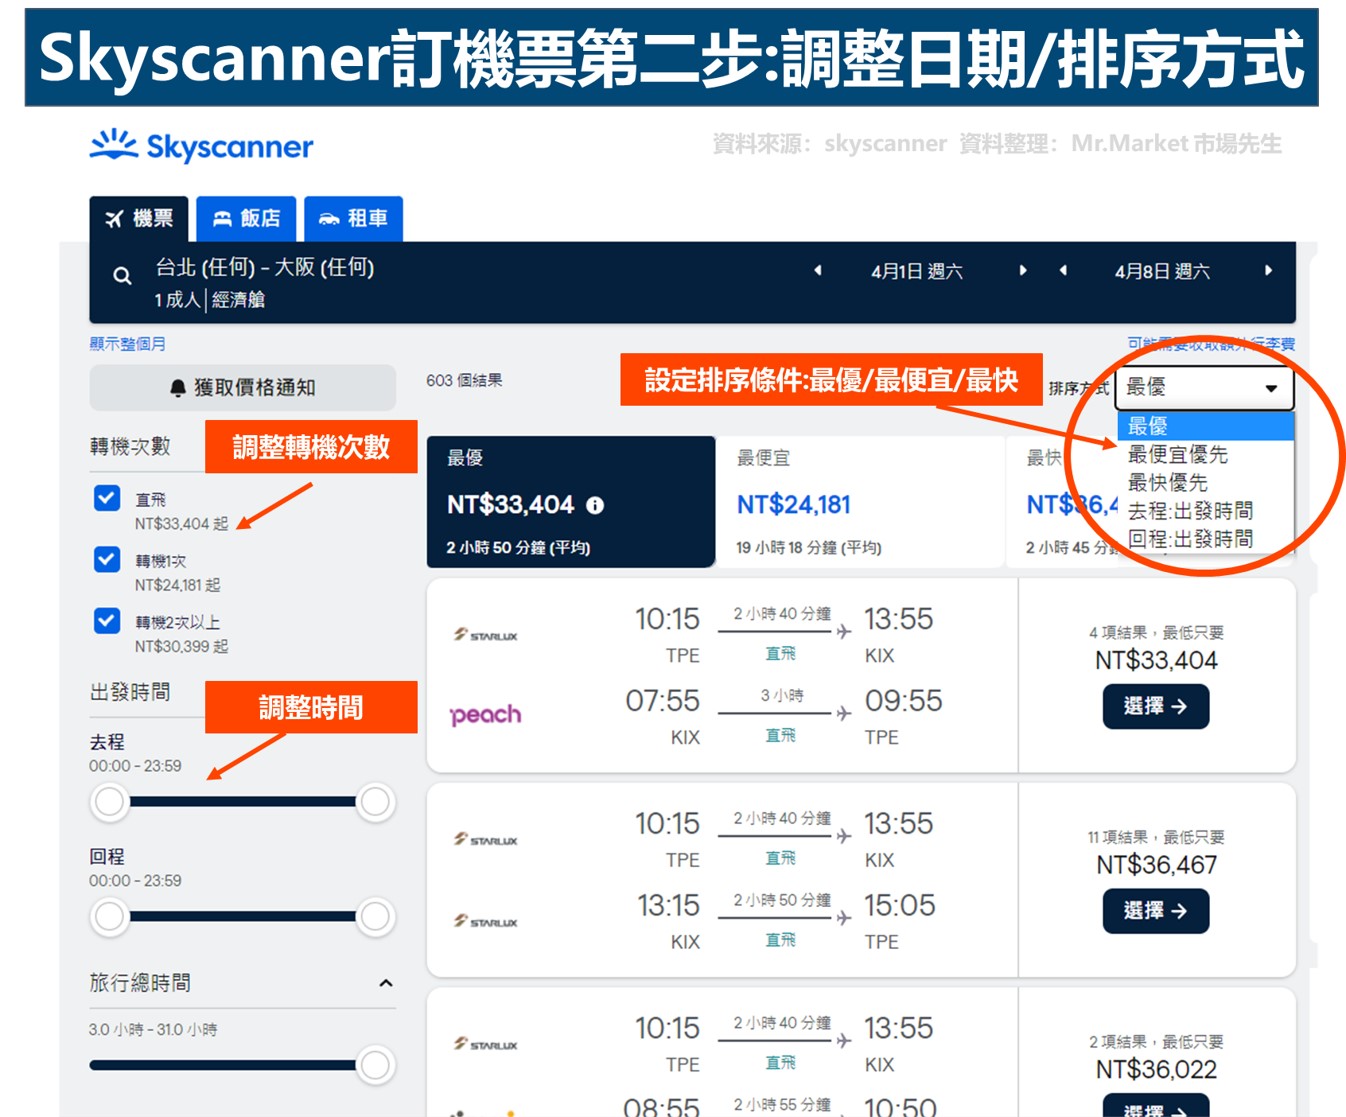
Task: Edit the 台北 - 大阪 route search
Action: (x=265, y=267)
